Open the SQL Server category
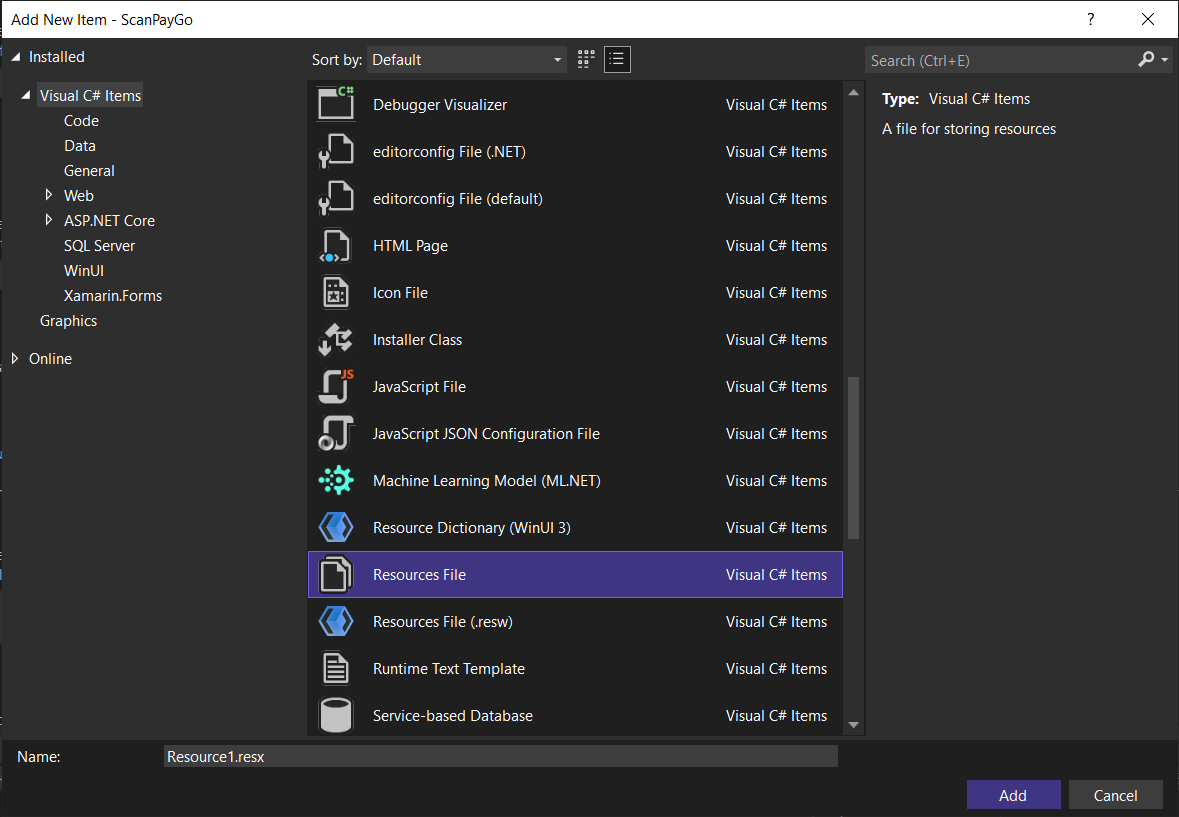The width and height of the screenshot is (1179, 817). click(99, 246)
